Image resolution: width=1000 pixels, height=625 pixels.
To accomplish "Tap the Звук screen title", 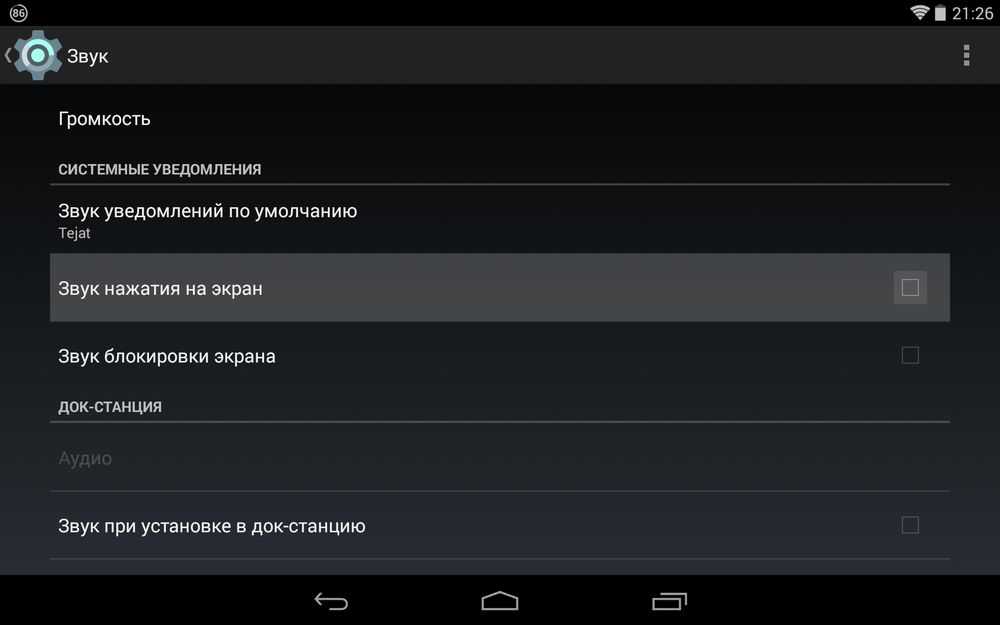I will [87, 56].
